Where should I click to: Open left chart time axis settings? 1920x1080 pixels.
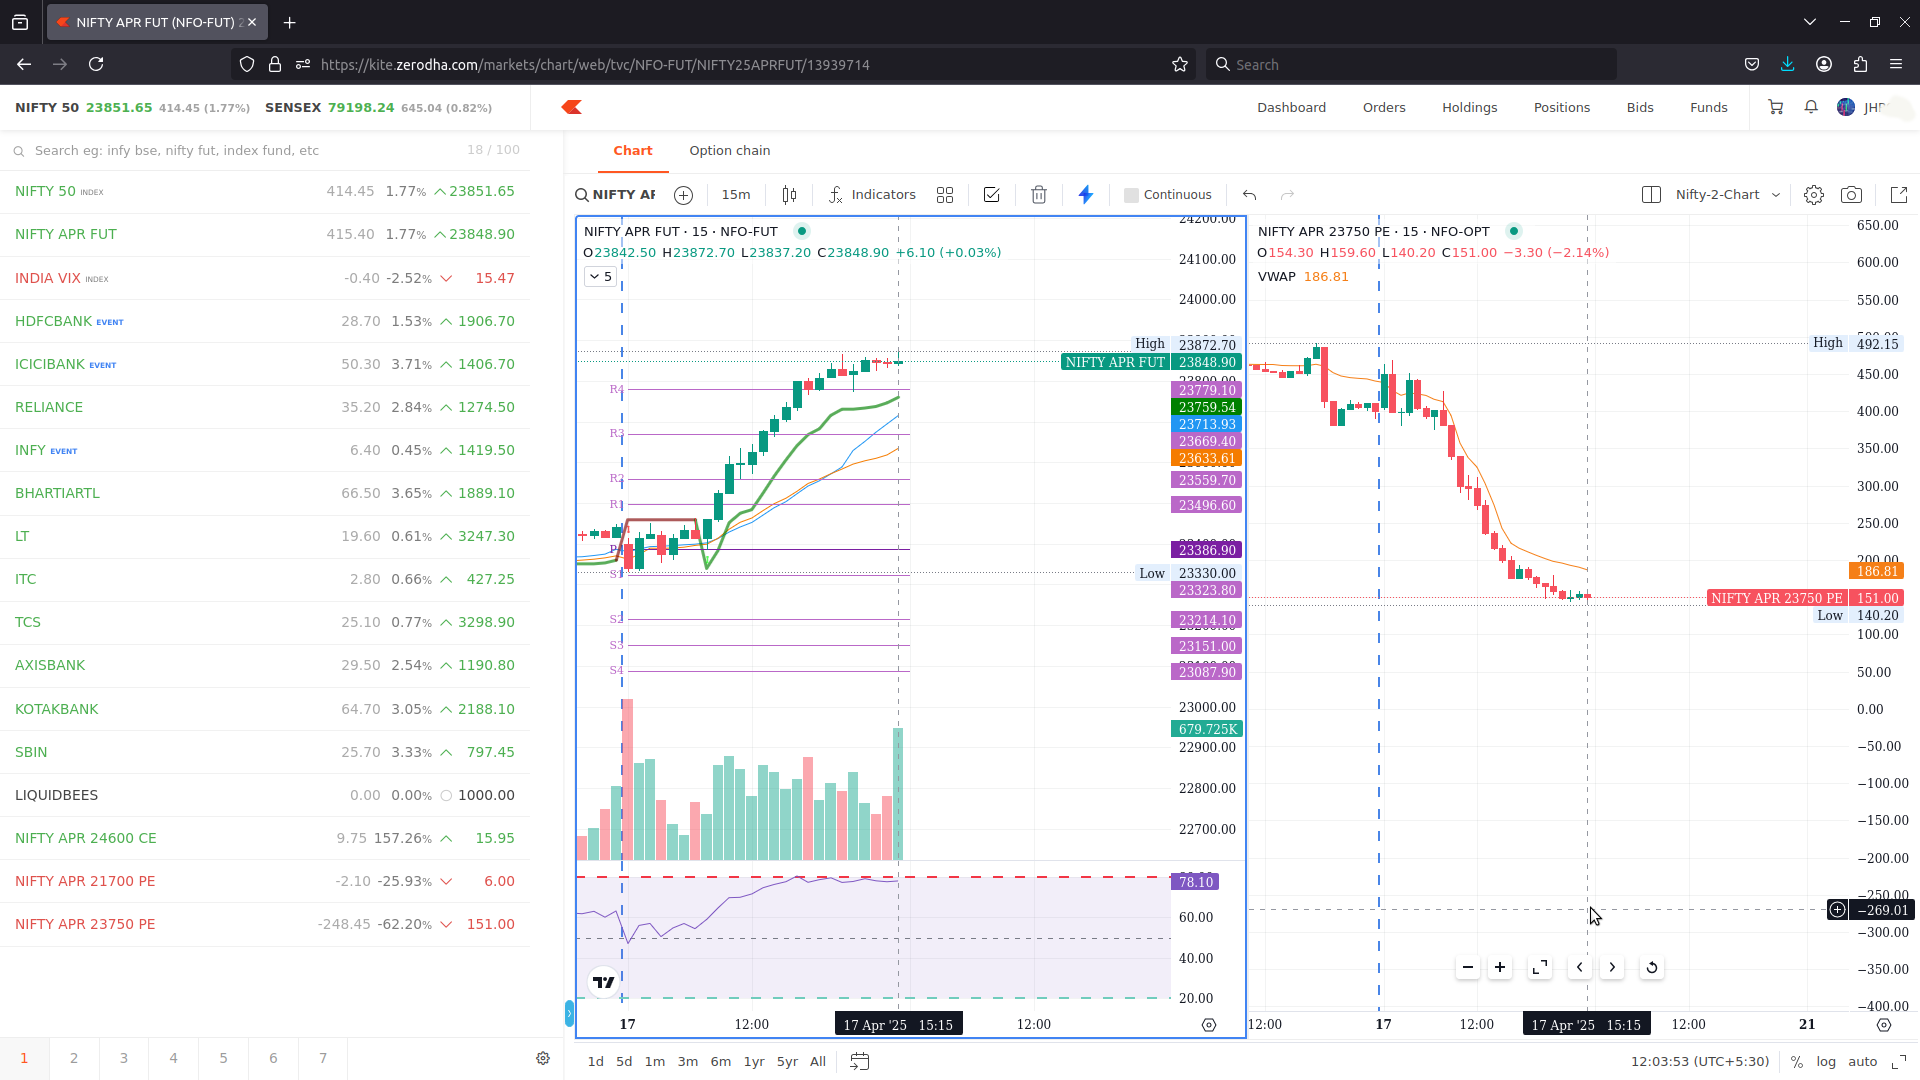[x=1209, y=1025]
